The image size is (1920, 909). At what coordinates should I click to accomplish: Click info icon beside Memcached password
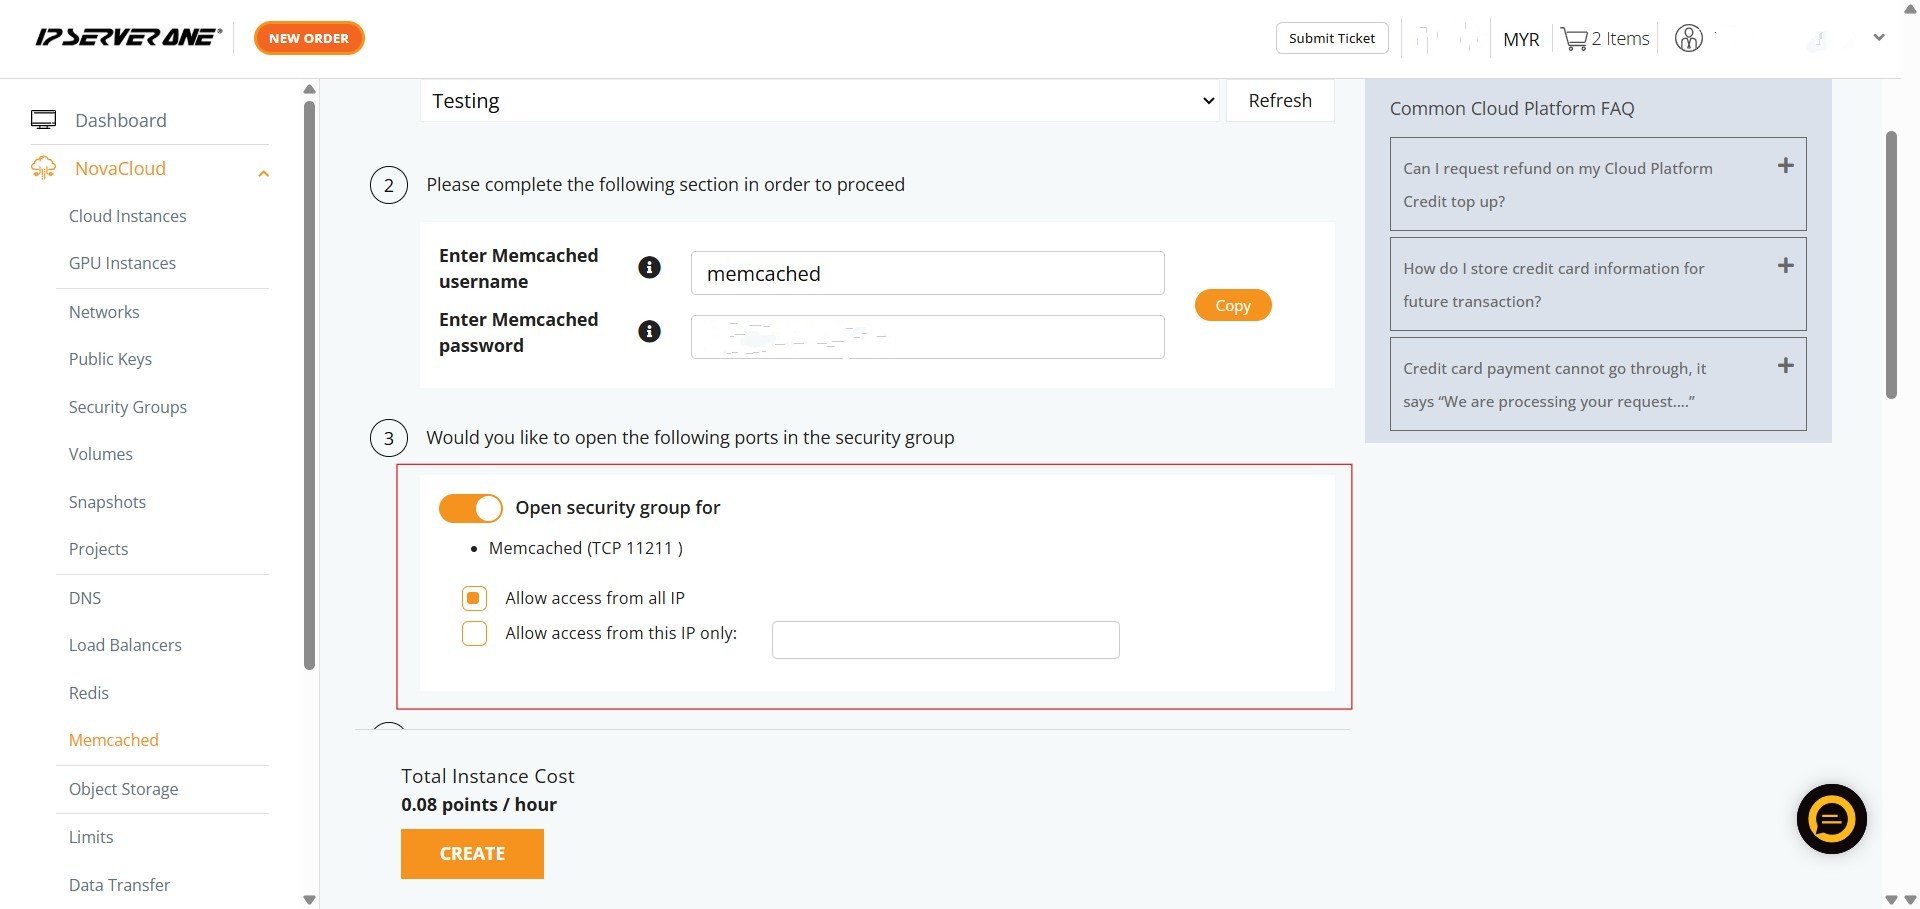pos(649,331)
